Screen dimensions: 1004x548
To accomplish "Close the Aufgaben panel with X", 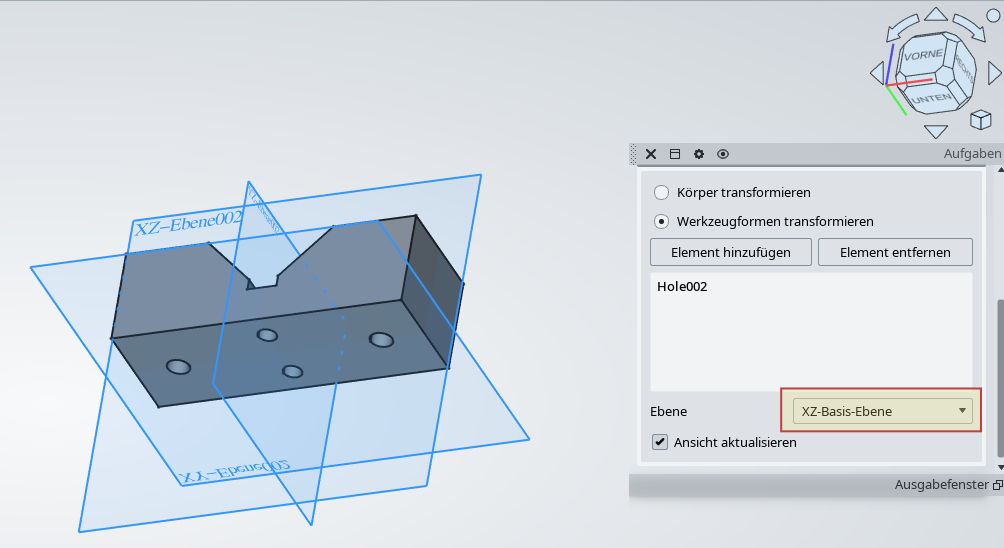I will [651, 154].
